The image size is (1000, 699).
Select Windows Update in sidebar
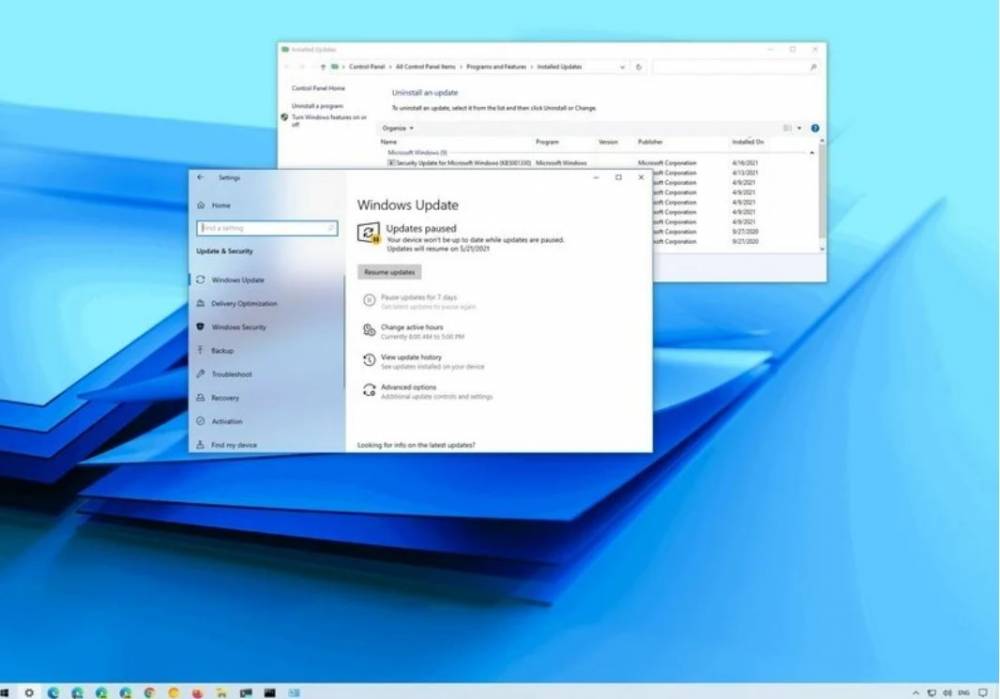237,280
